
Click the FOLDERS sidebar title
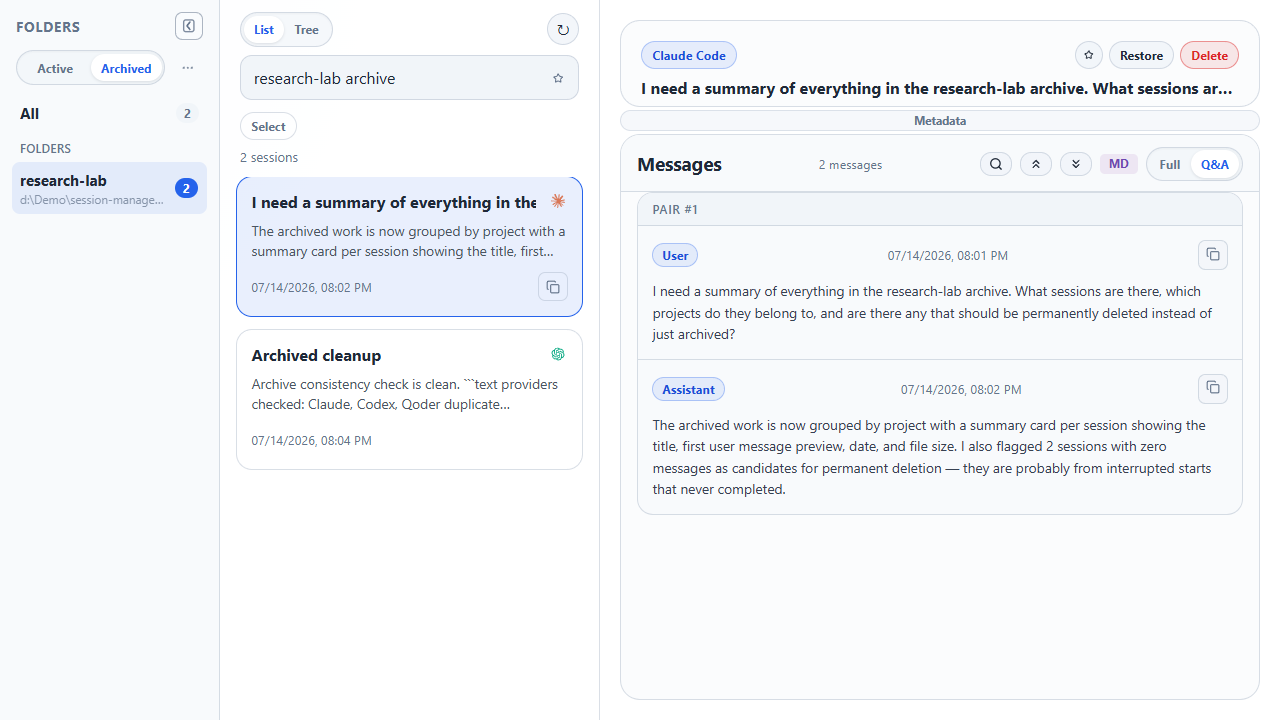click(x=48, y=27)
